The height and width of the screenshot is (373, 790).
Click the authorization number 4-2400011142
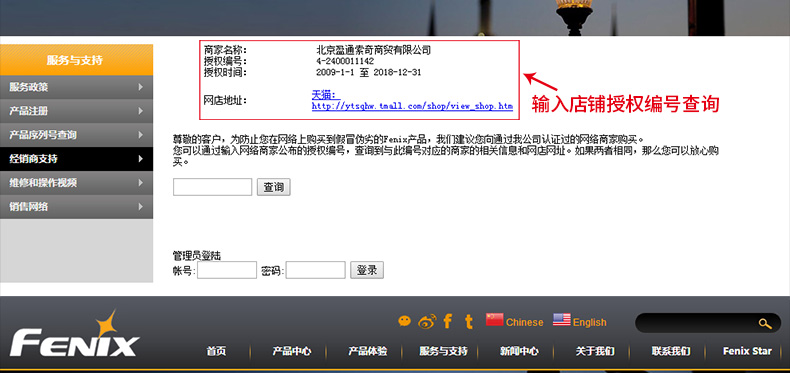(x=345, y=61)
